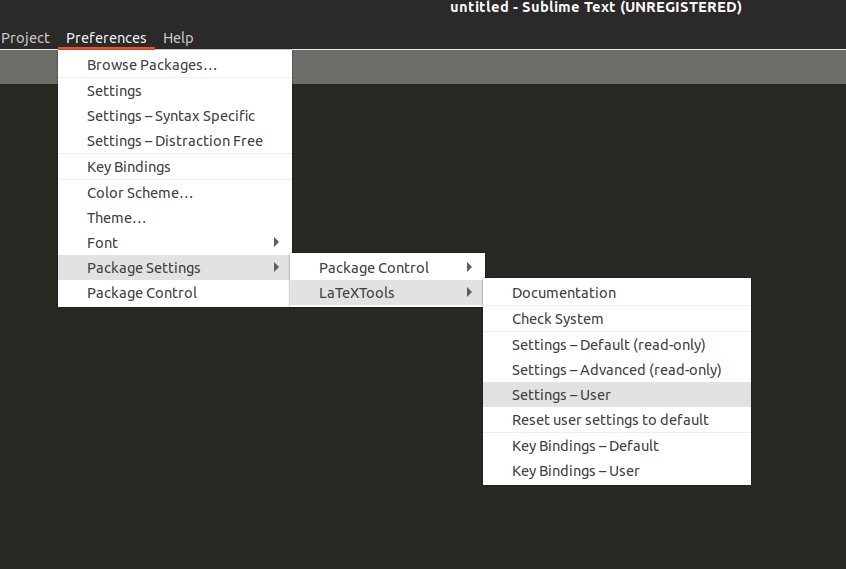Select Settings – Syntax Specific
Image resolution: width=846 pixels, height=569 pixels.
click(x=175, y=116)
